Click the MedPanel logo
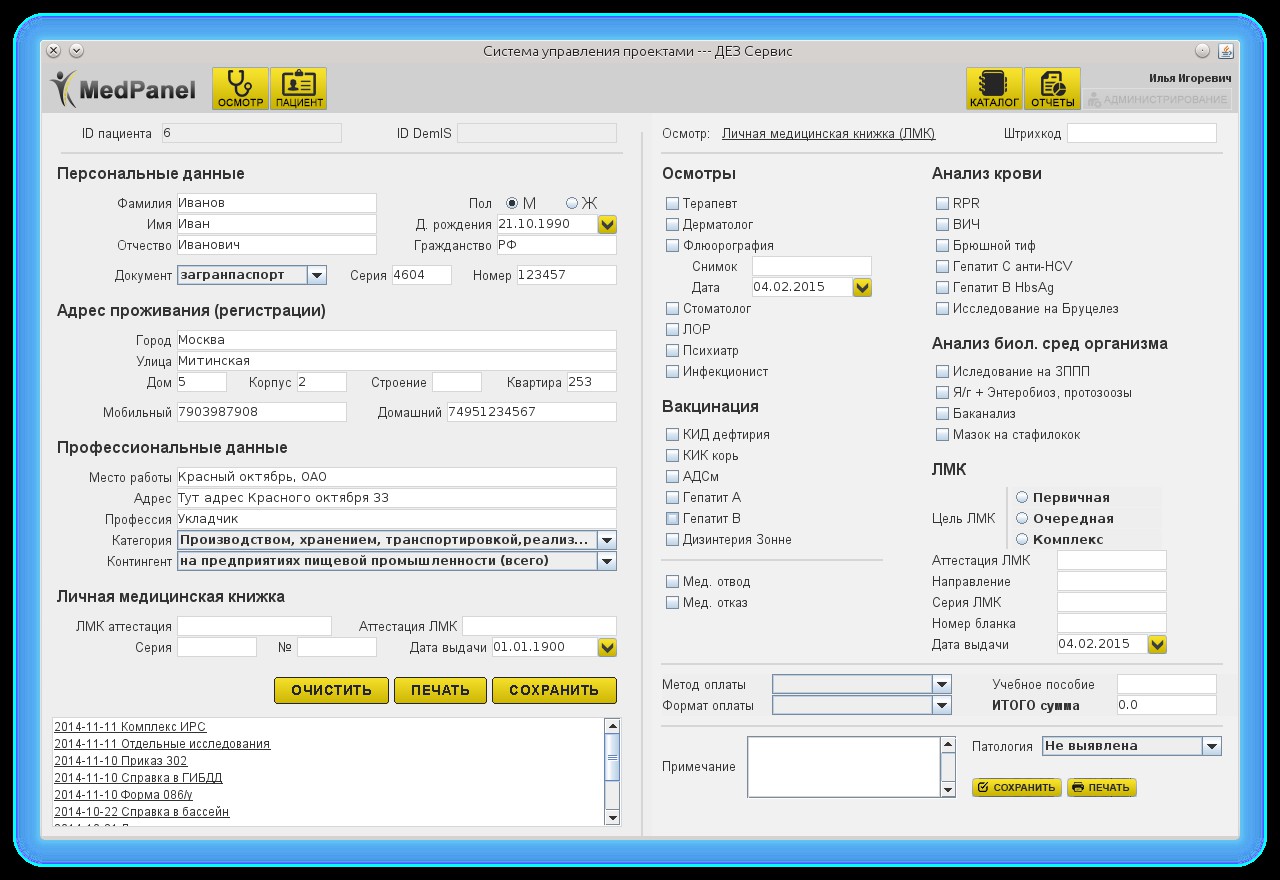 point(124,89)
